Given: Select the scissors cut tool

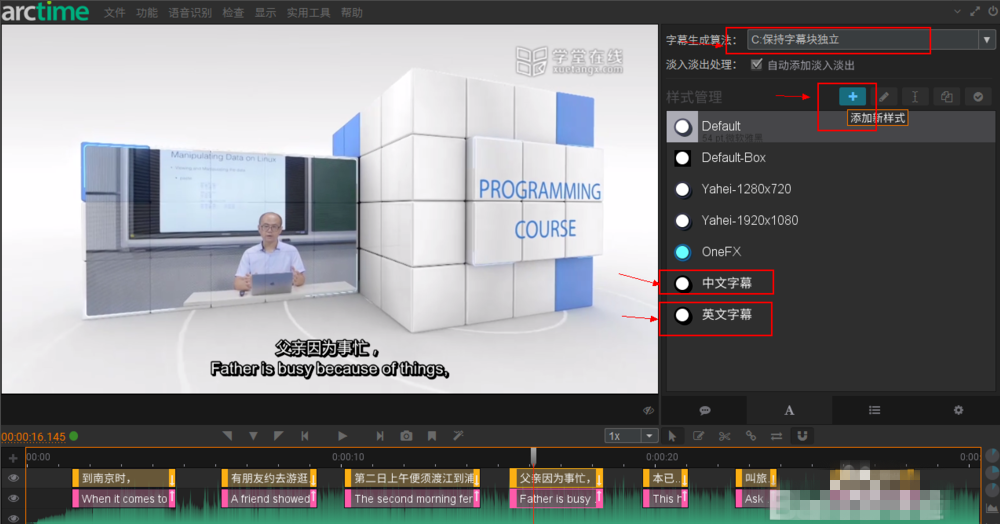Looking at the screenshot, I should coord(724,436).
